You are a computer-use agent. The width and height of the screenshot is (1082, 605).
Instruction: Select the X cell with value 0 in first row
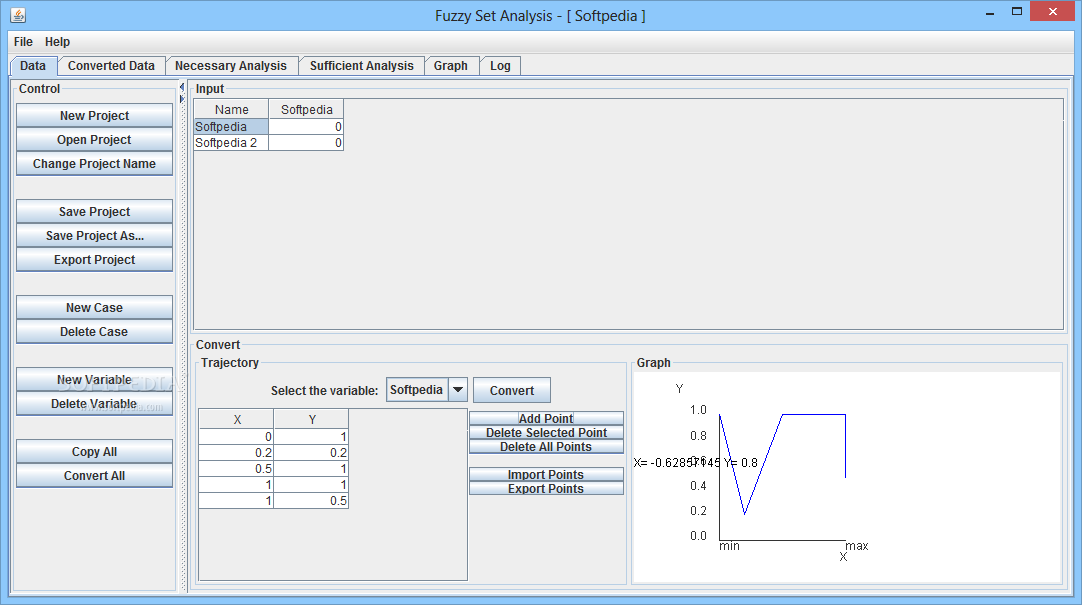(237, 437)
